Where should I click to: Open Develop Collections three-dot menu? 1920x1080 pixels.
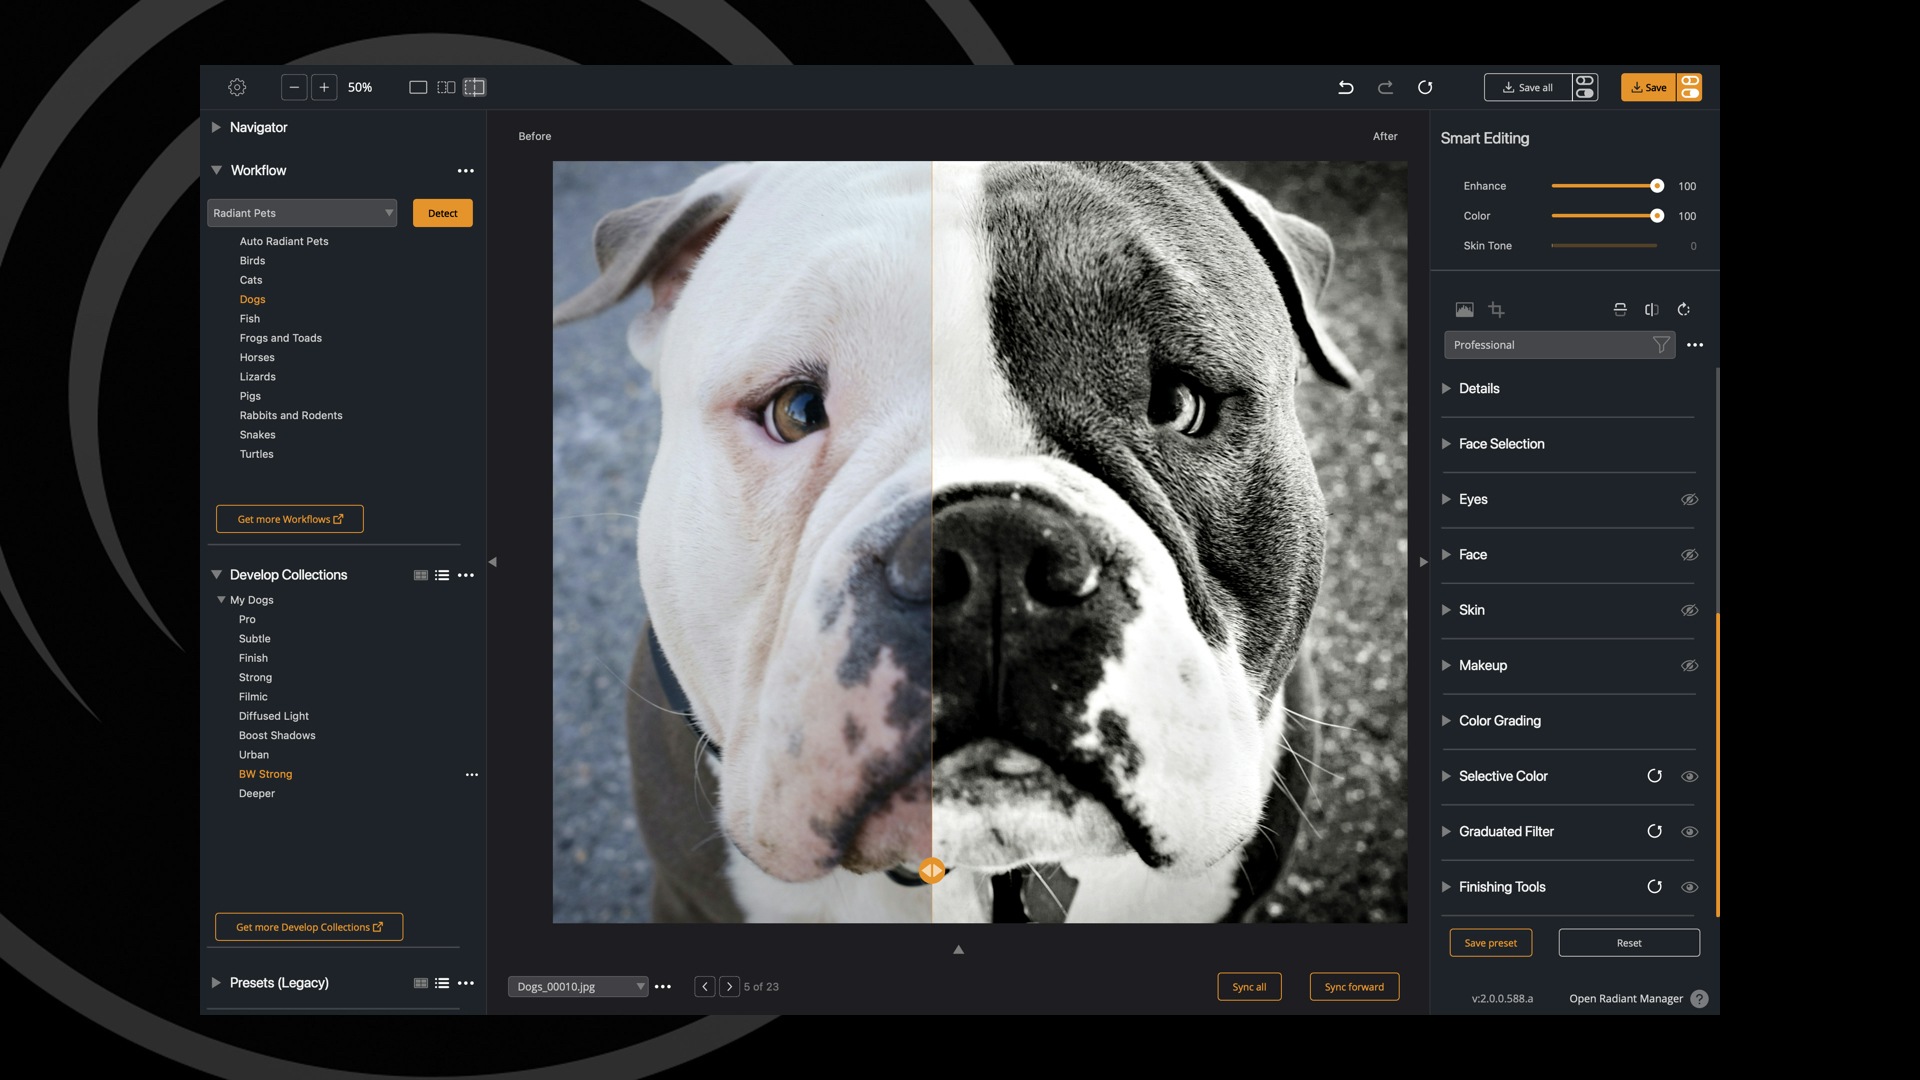point(466,575)
